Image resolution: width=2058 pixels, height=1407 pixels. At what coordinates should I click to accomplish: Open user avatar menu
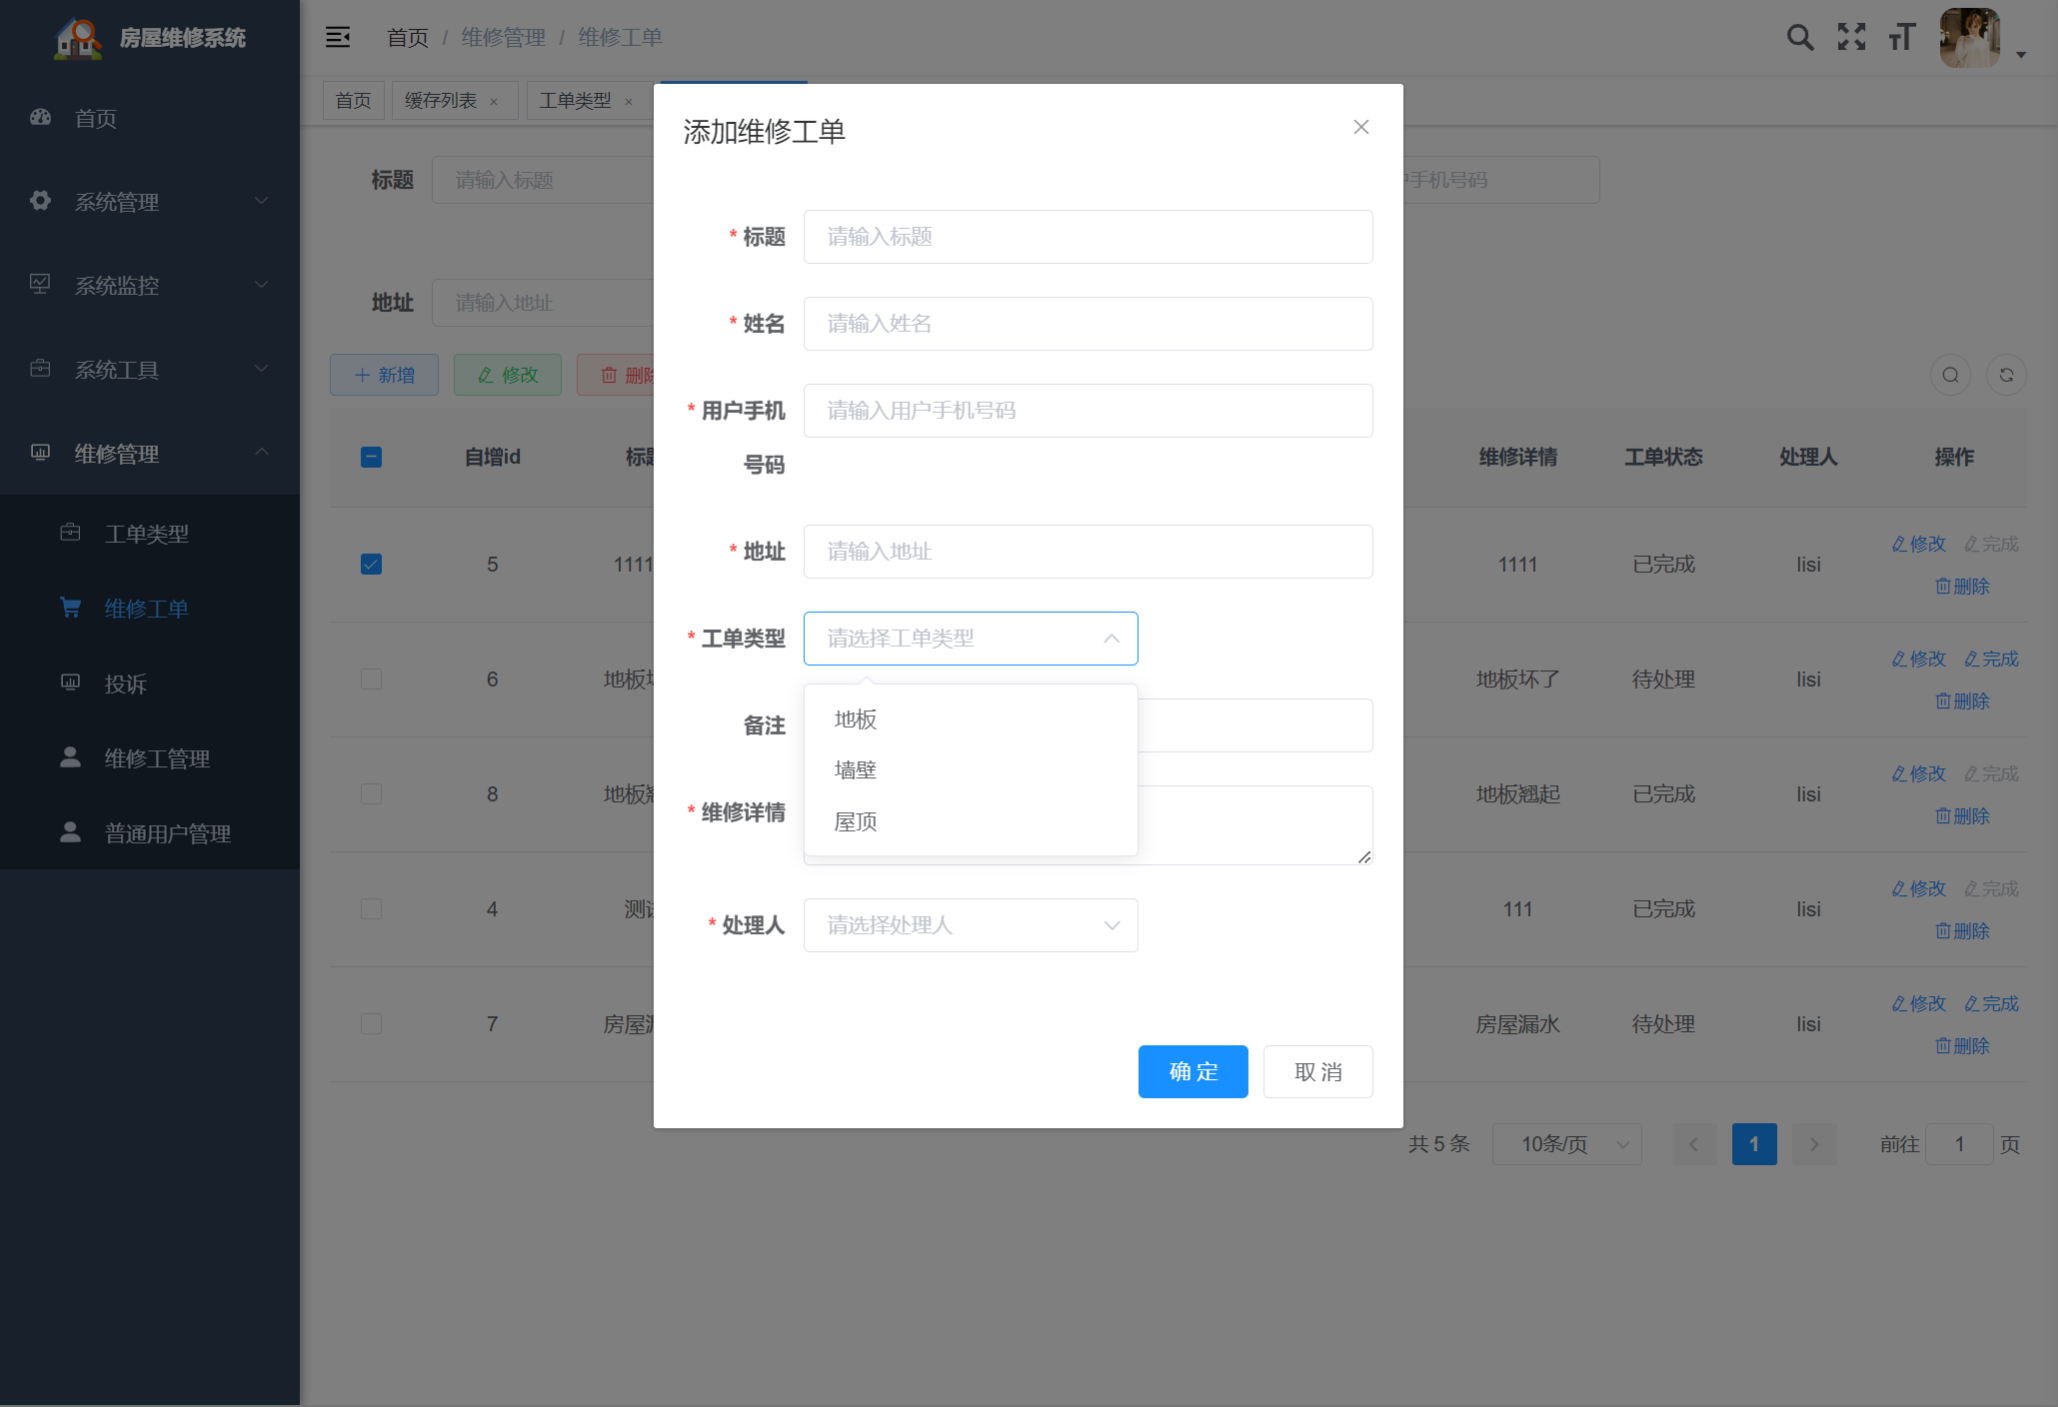[1969, 38]
